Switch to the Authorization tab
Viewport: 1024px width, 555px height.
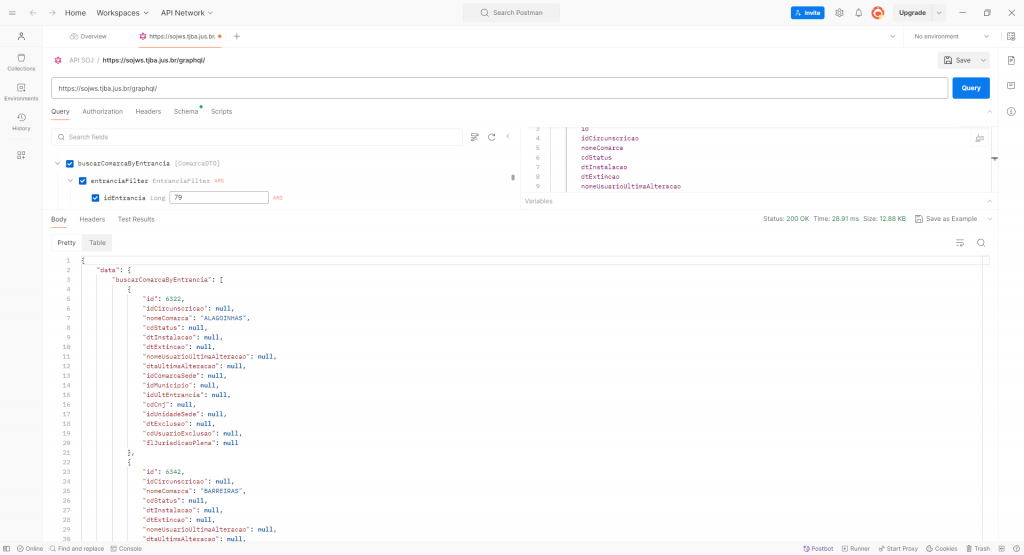(102, 111)
